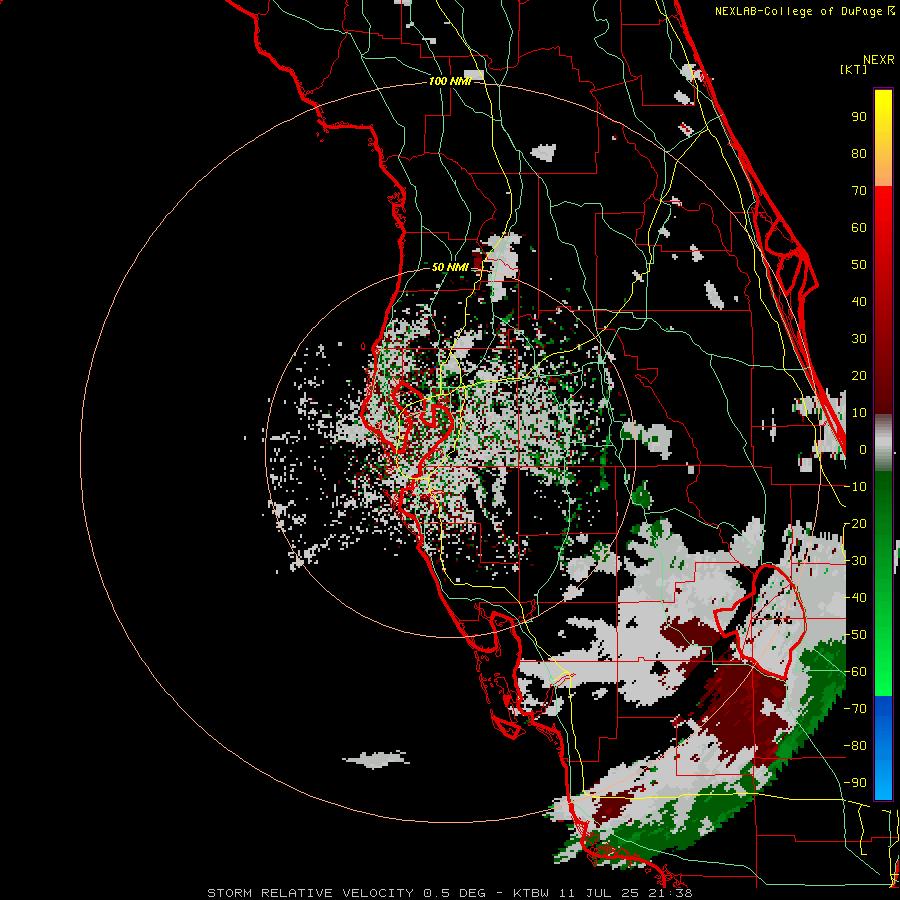Click the -10 value on the velocity scale

pyautogui.click(x=855, y=487)
